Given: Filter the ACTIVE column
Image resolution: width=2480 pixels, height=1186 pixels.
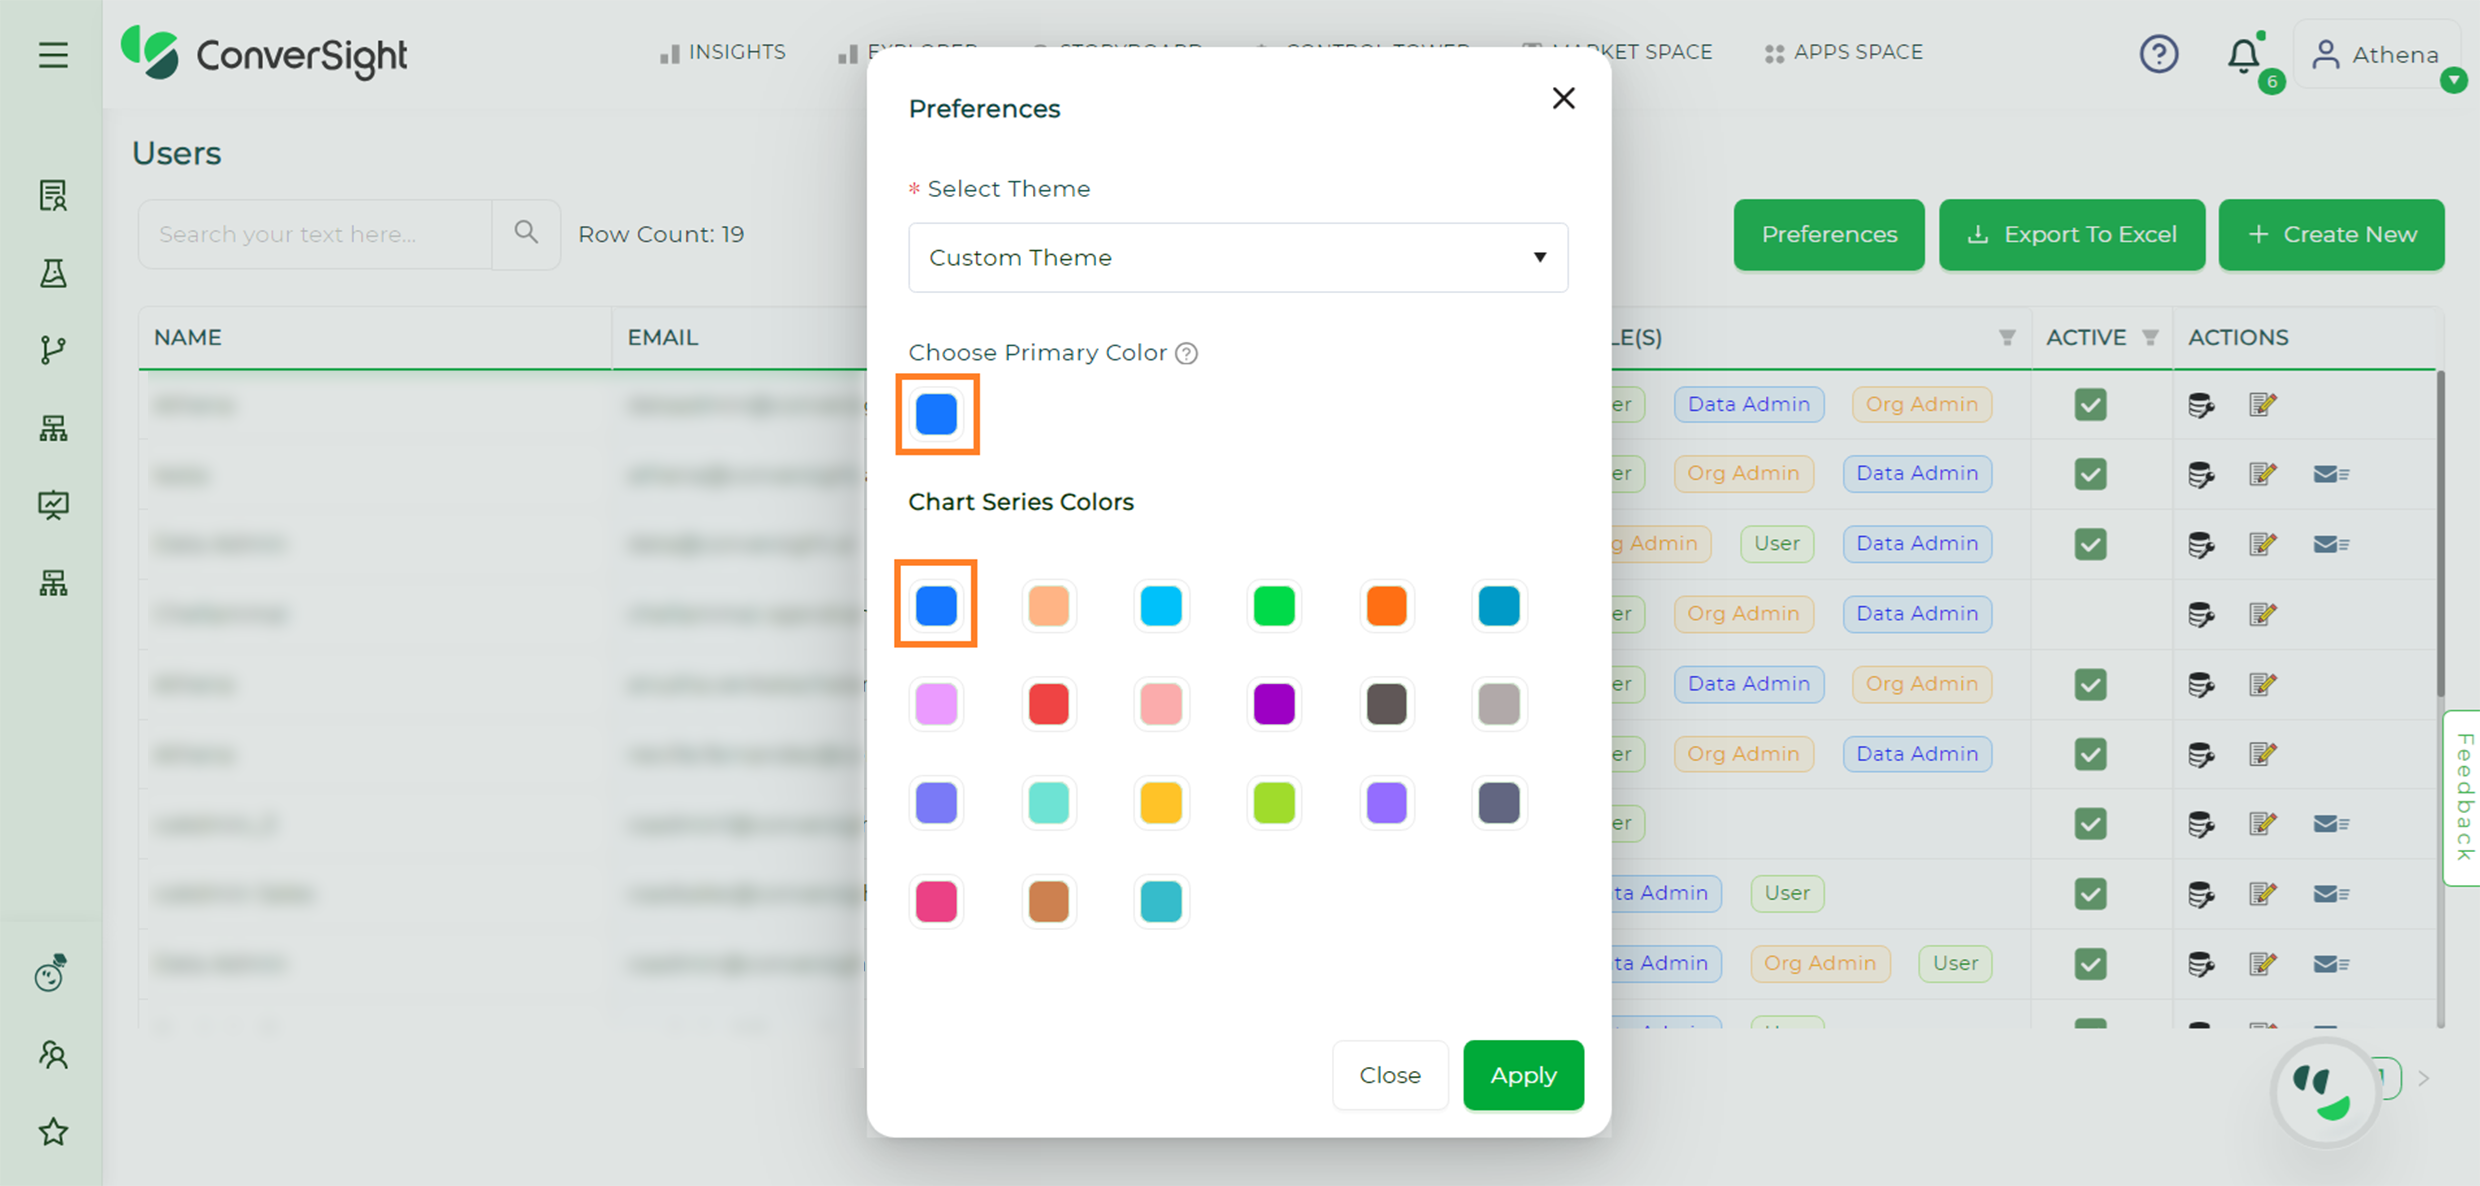Looking at the screenshot, I should (2150, 338).
